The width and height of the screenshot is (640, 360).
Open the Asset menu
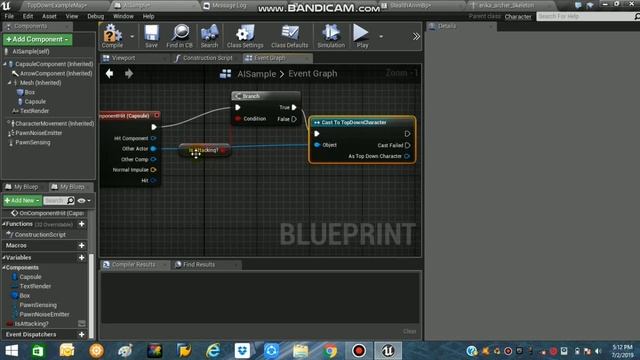tap(49, 16)
